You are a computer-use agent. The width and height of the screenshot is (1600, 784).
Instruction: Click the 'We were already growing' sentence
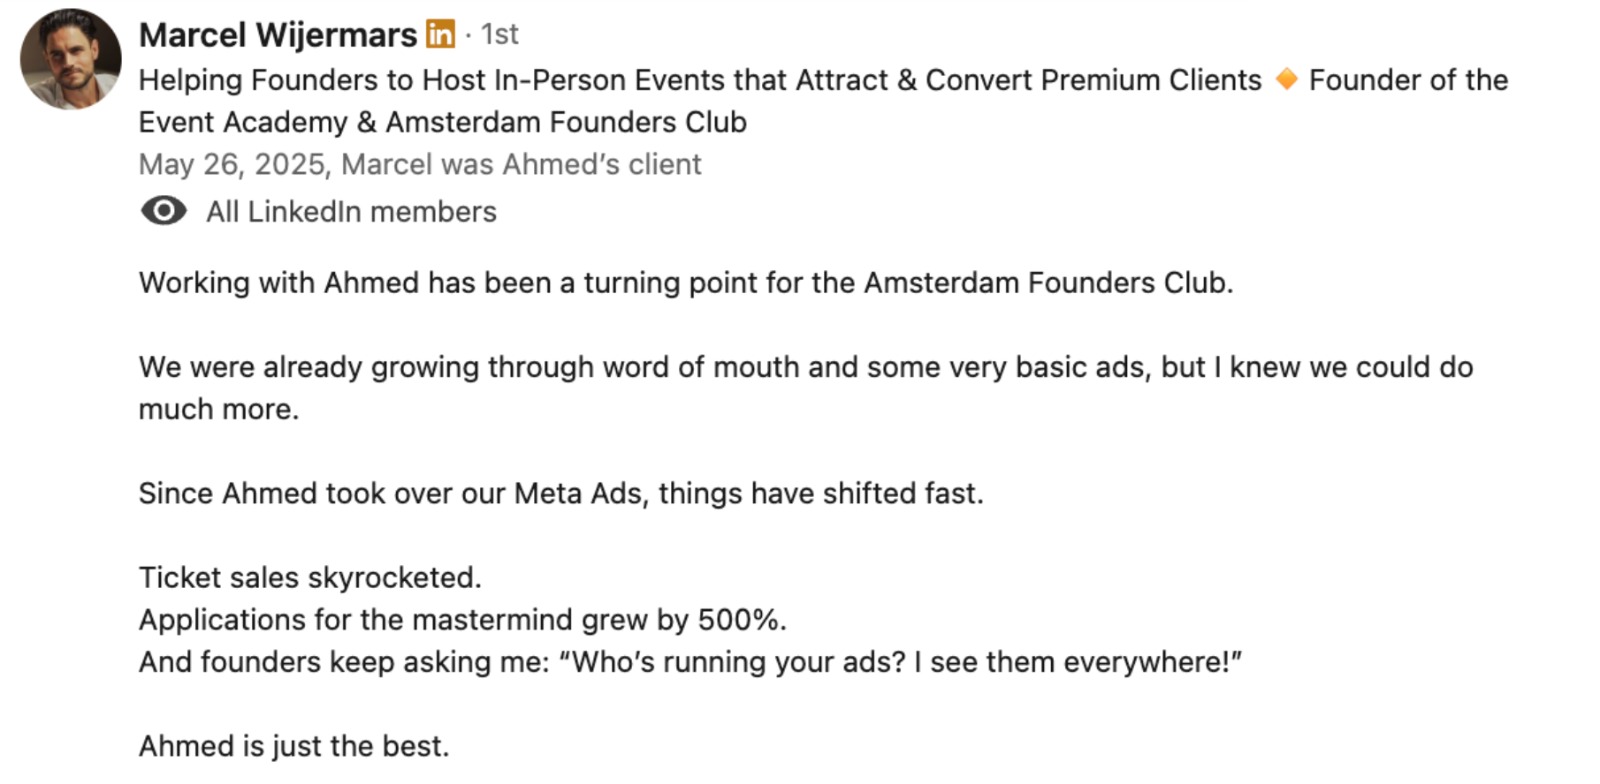(805, 367)
